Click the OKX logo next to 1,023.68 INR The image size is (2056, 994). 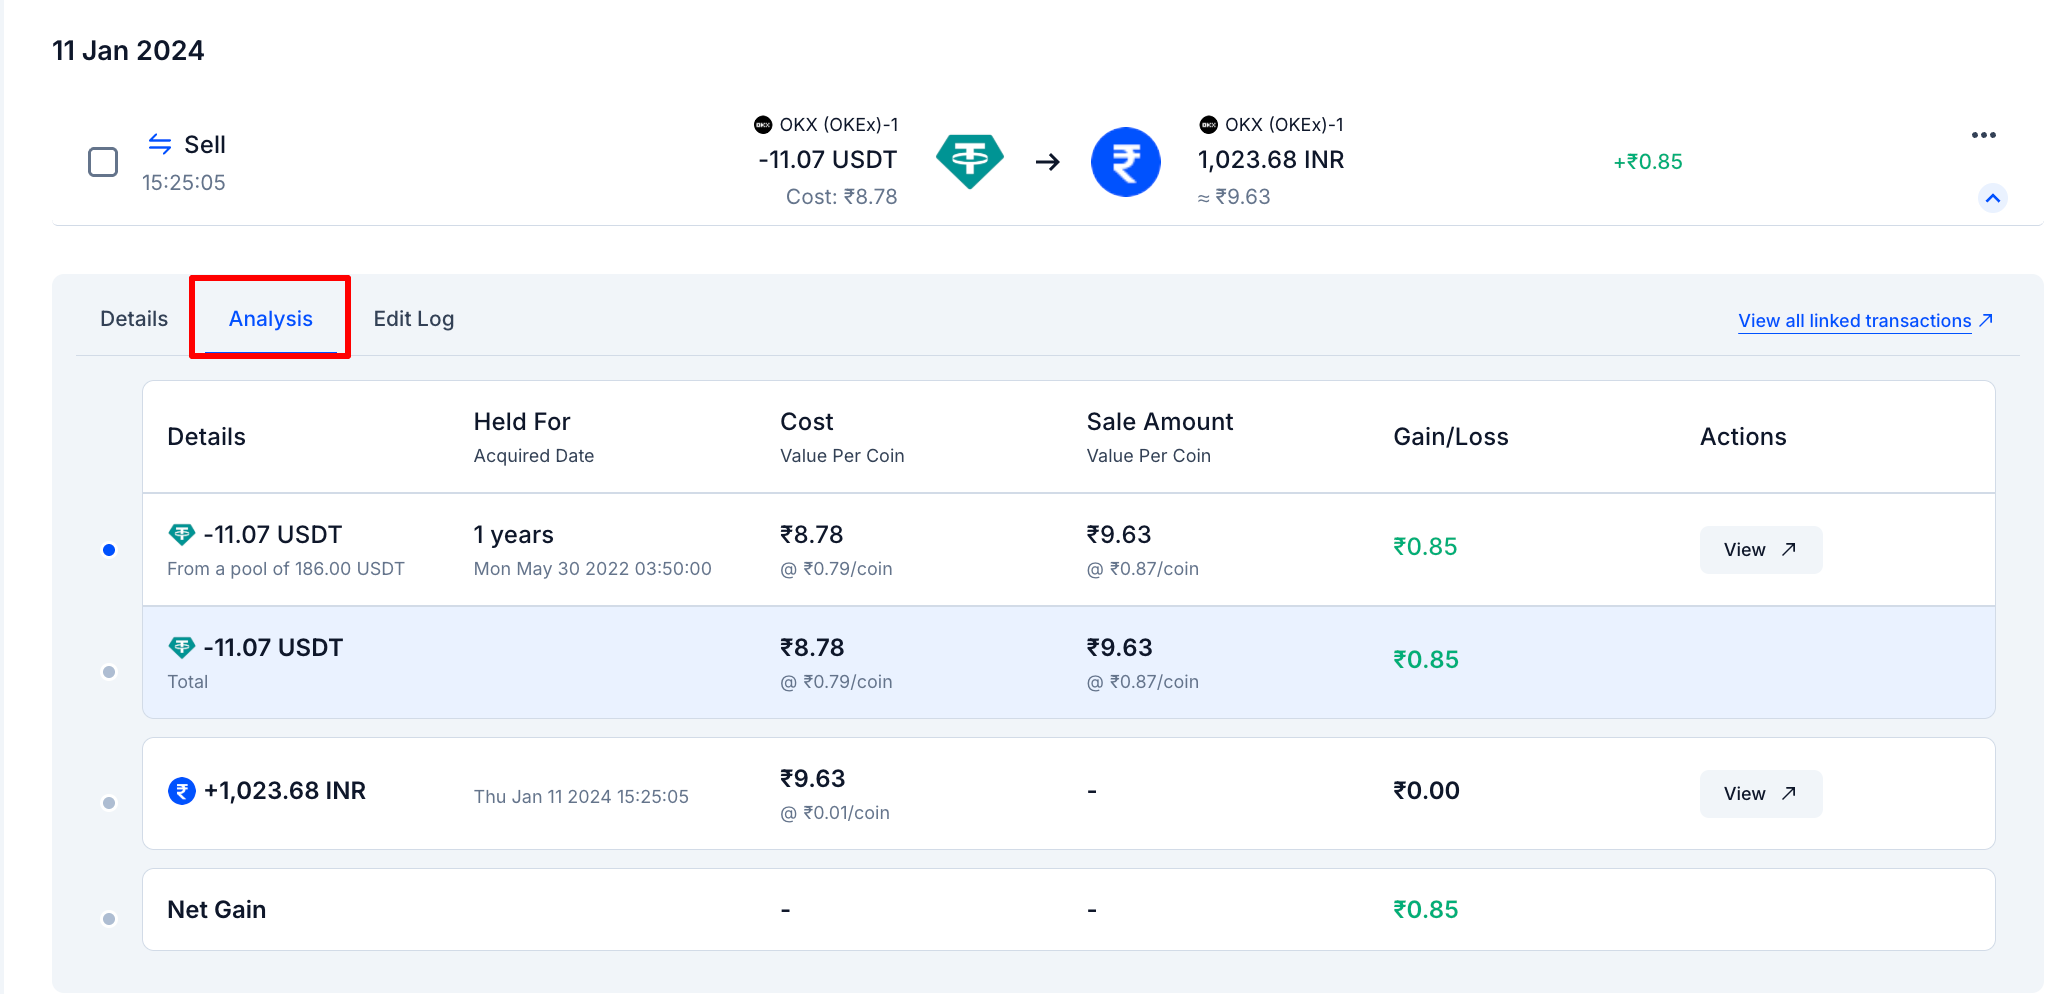pyautogui.click(x=1208, y=125)
